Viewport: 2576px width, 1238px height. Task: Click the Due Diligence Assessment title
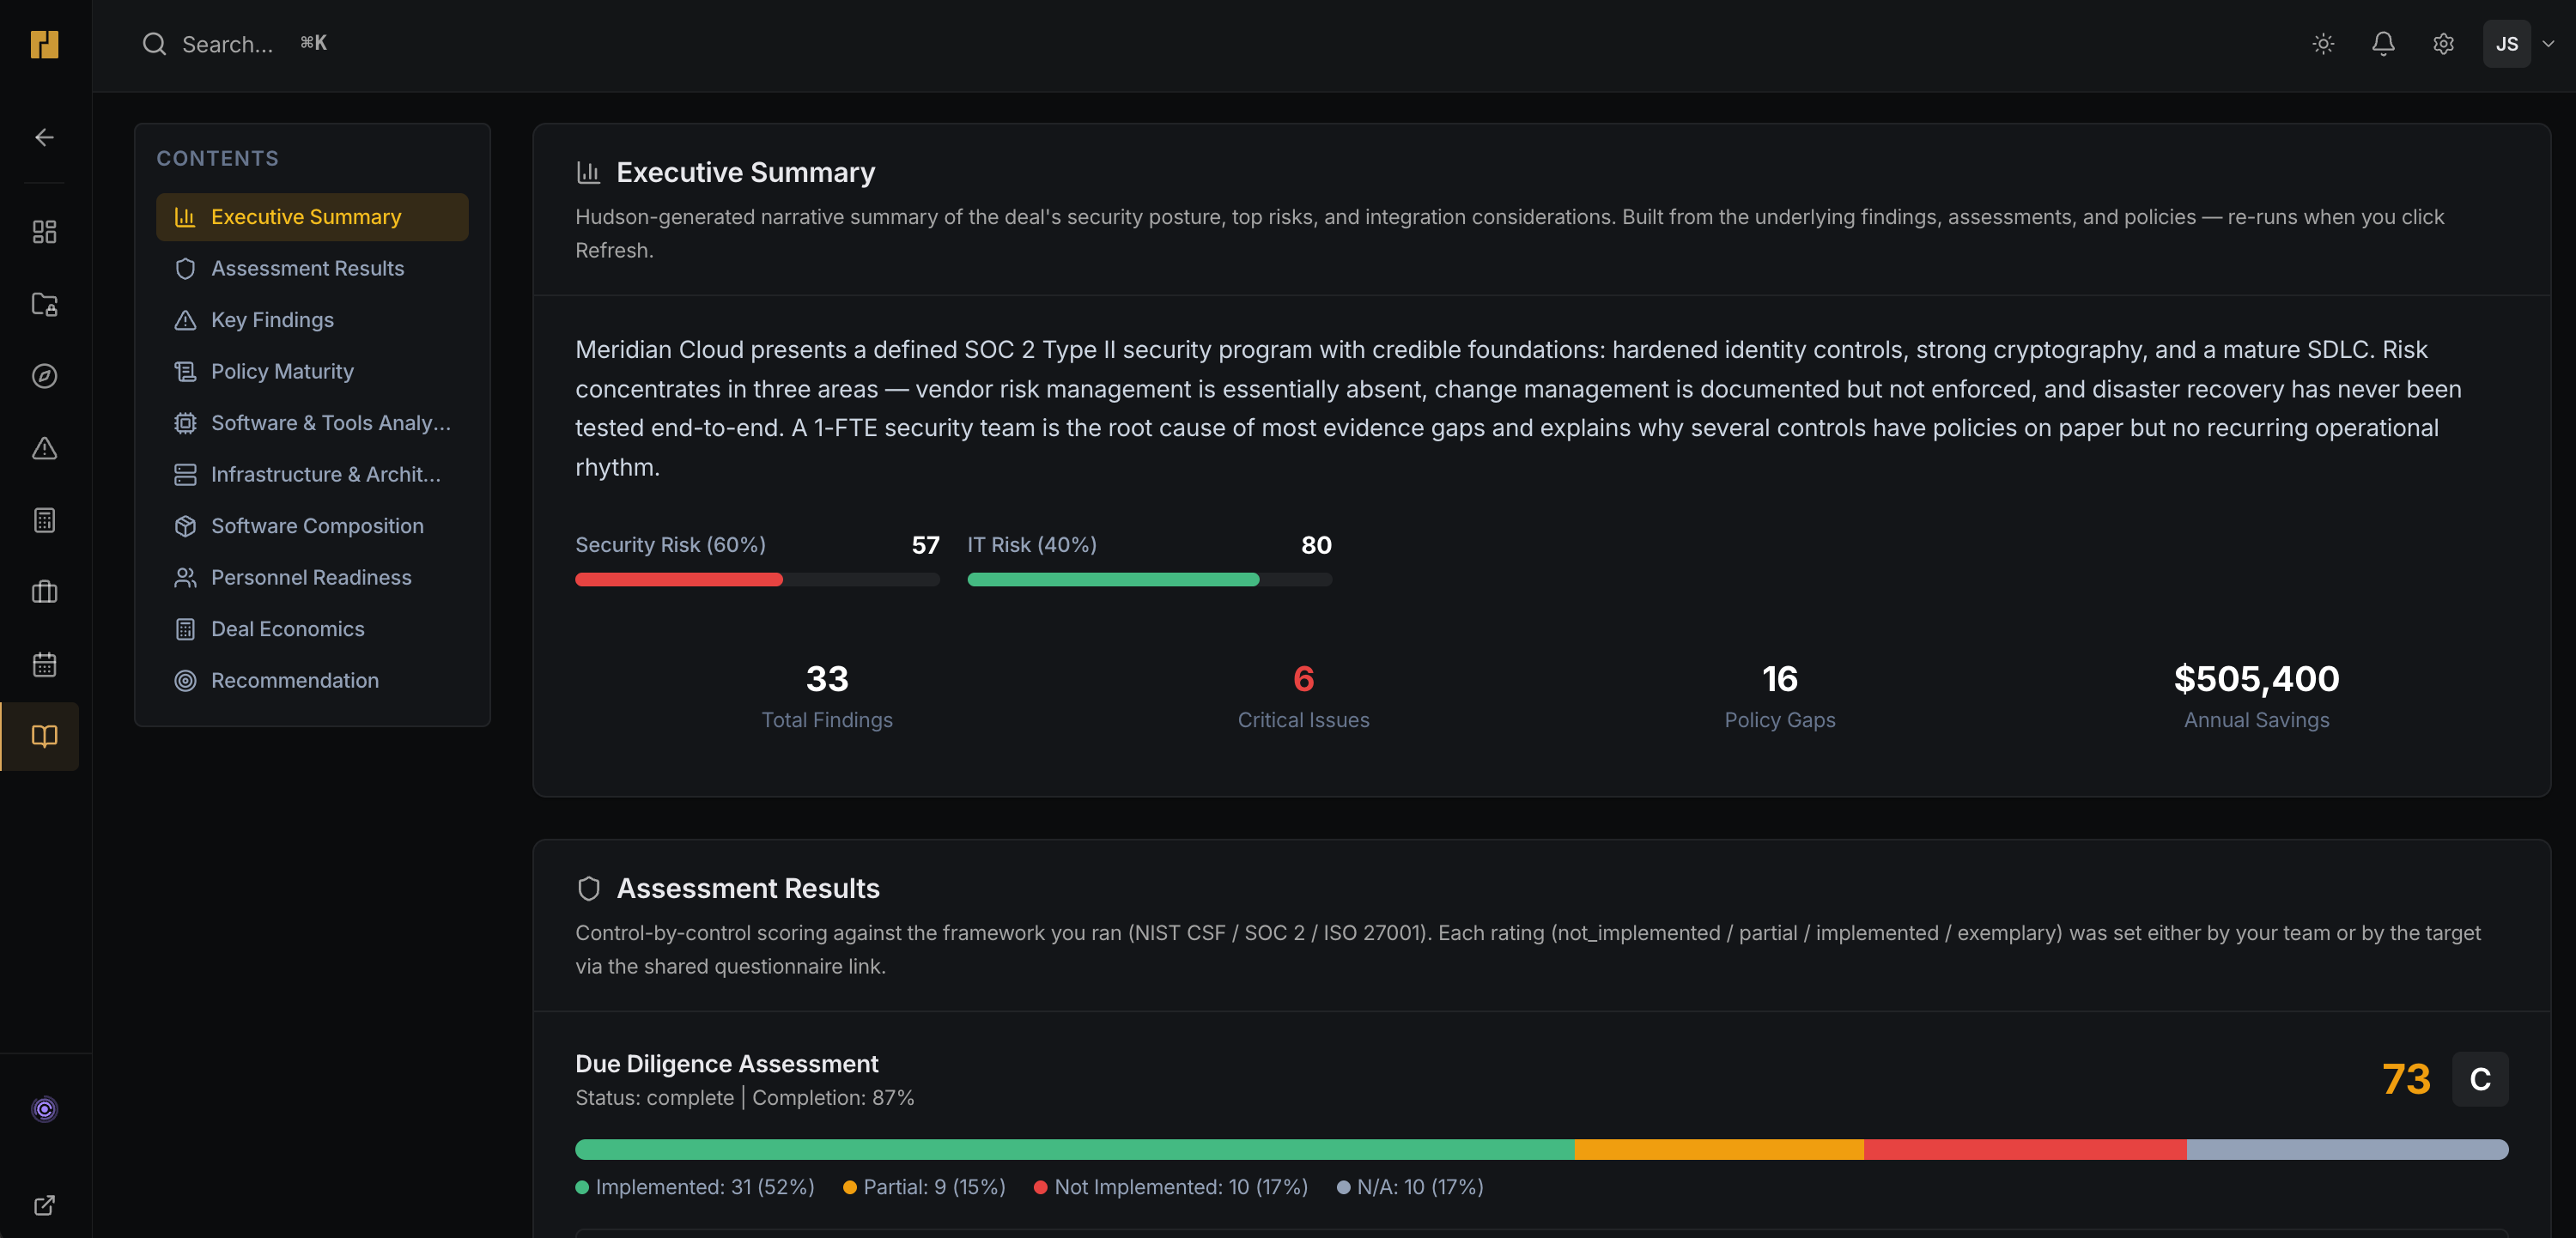click(x=726, y=1064)
